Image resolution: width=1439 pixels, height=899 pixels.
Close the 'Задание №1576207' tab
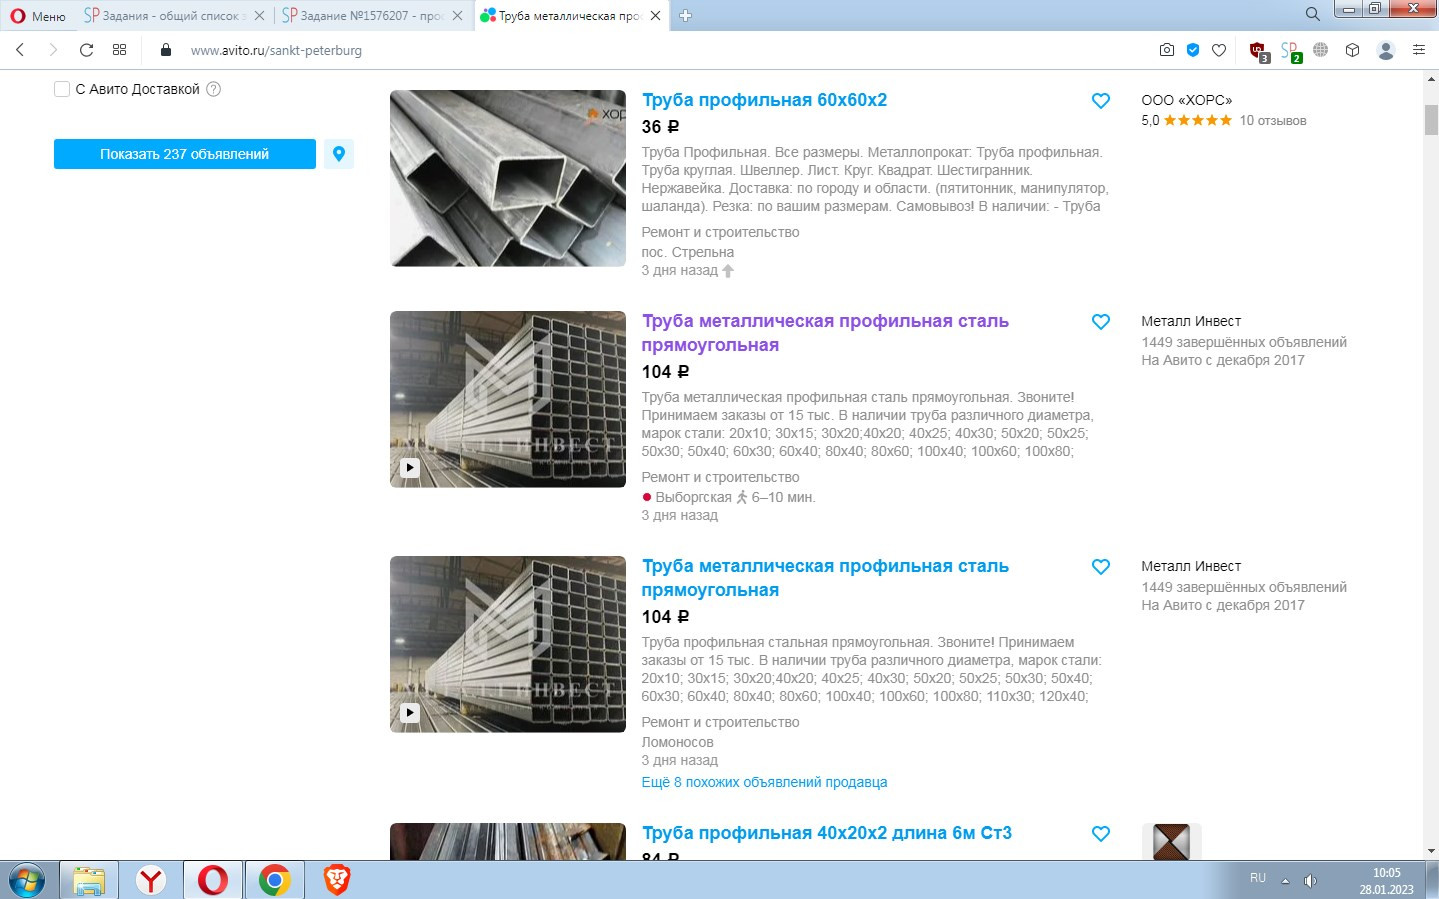[457, 16]
